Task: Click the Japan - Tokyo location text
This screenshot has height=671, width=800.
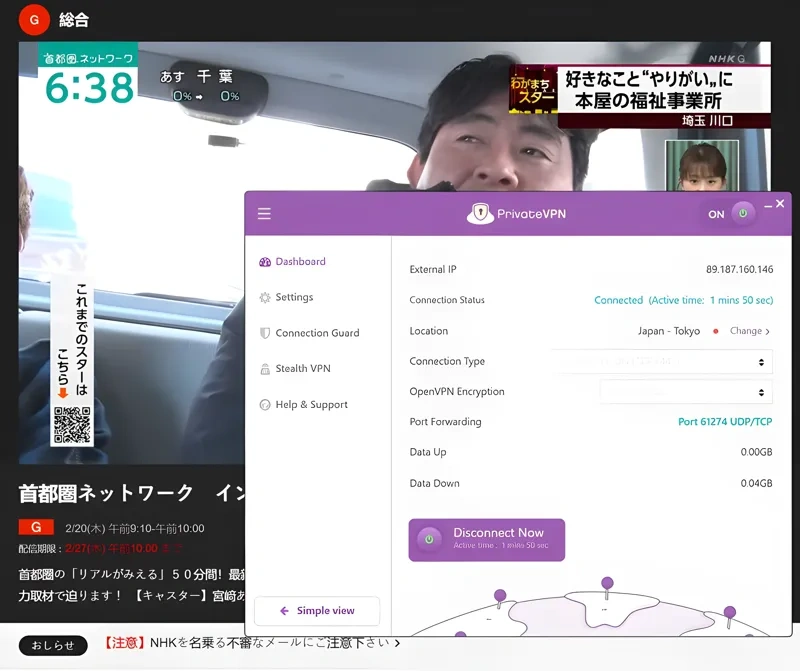Action: (x=668, y=331)
